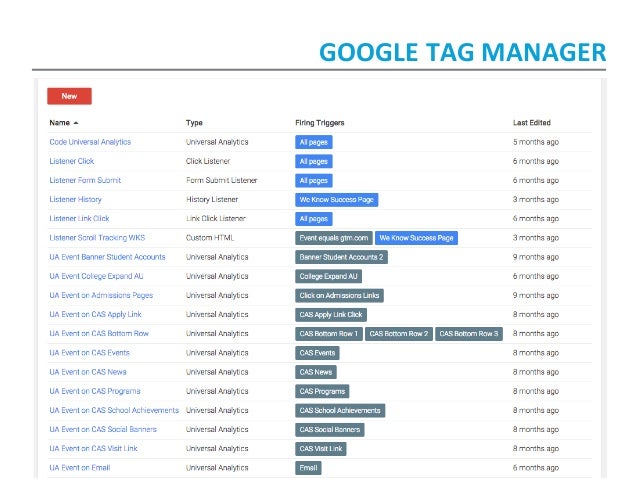Screen dimensions: 638x479
Task: Open UA Event Banner Student Accounts tag
Action: coord(107,257)
